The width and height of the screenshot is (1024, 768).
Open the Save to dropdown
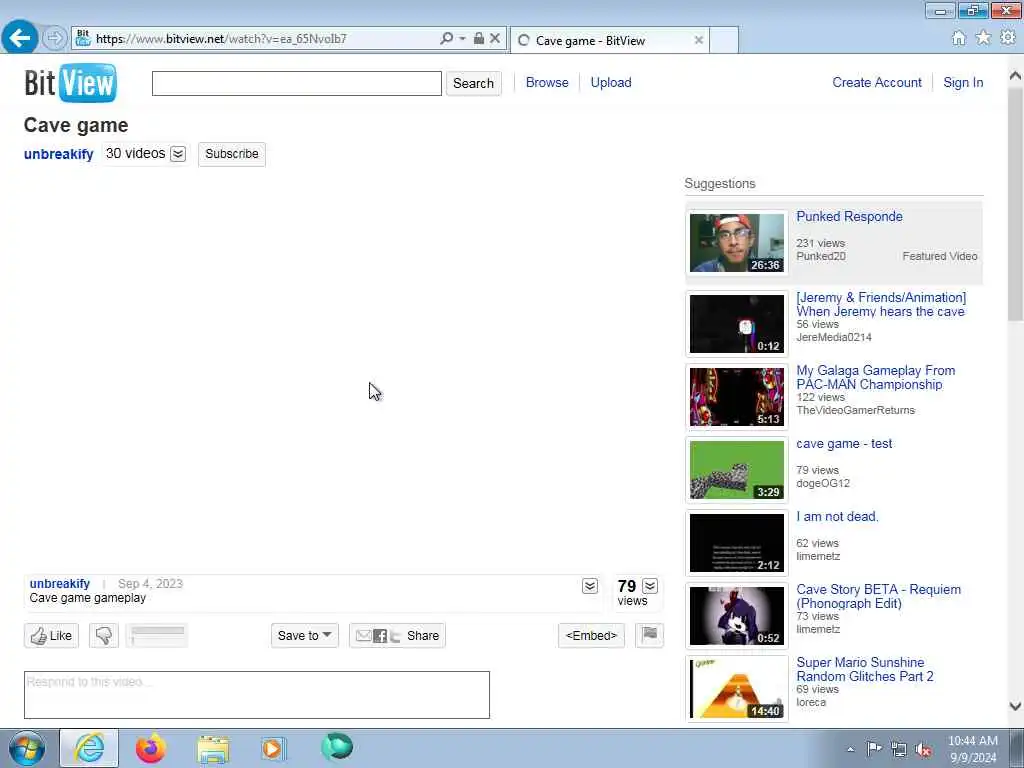pos(304,635)
